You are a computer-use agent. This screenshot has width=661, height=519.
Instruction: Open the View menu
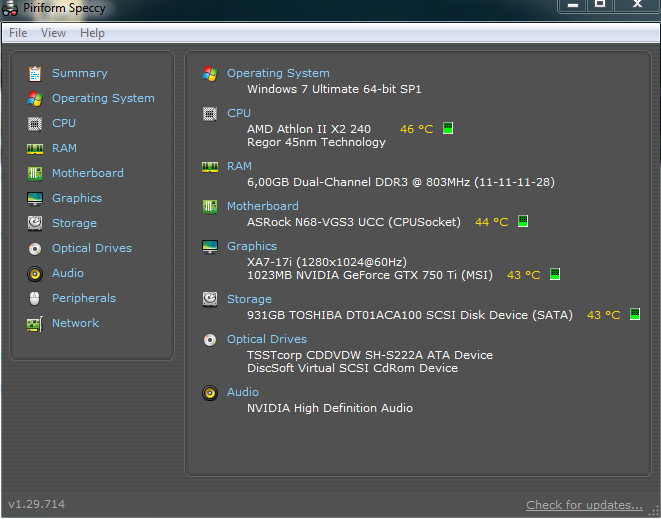pos(53,33)
